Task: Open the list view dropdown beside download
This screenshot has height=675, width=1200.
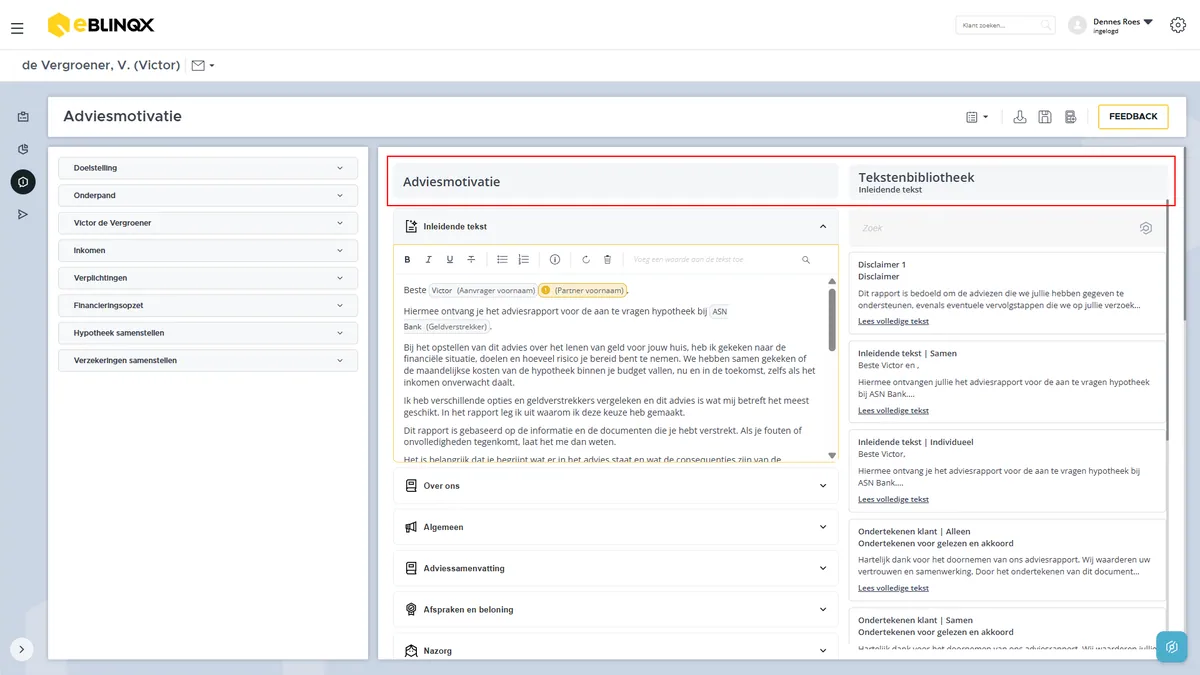Action: 977,117
